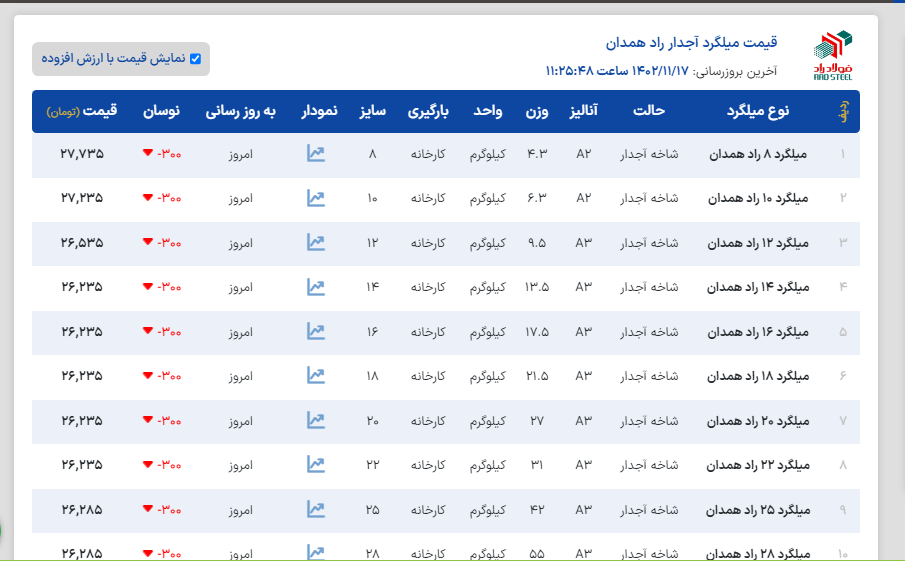Click the Rad Steel logo
Viewport: 905px width, 561px height.
point(832,56)
